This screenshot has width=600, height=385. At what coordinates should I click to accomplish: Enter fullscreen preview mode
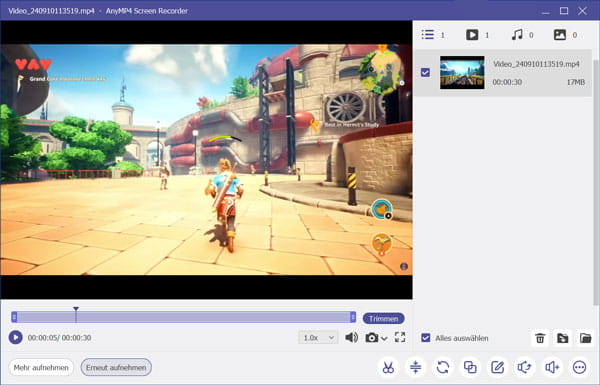point(400,337)
